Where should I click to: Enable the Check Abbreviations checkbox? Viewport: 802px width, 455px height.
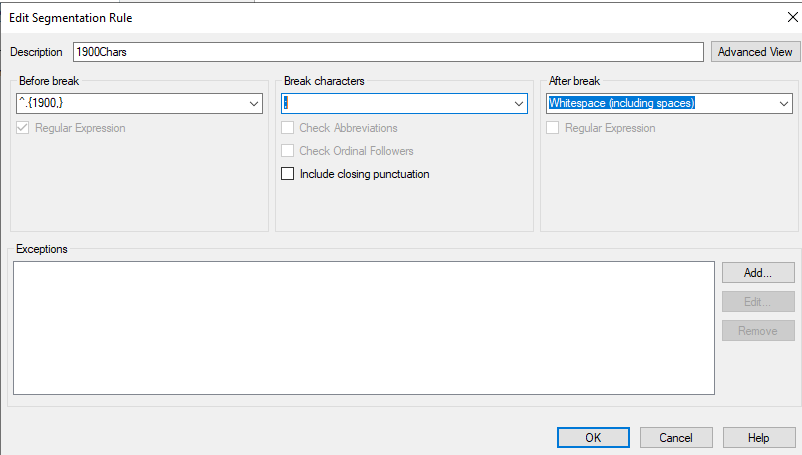288,128
